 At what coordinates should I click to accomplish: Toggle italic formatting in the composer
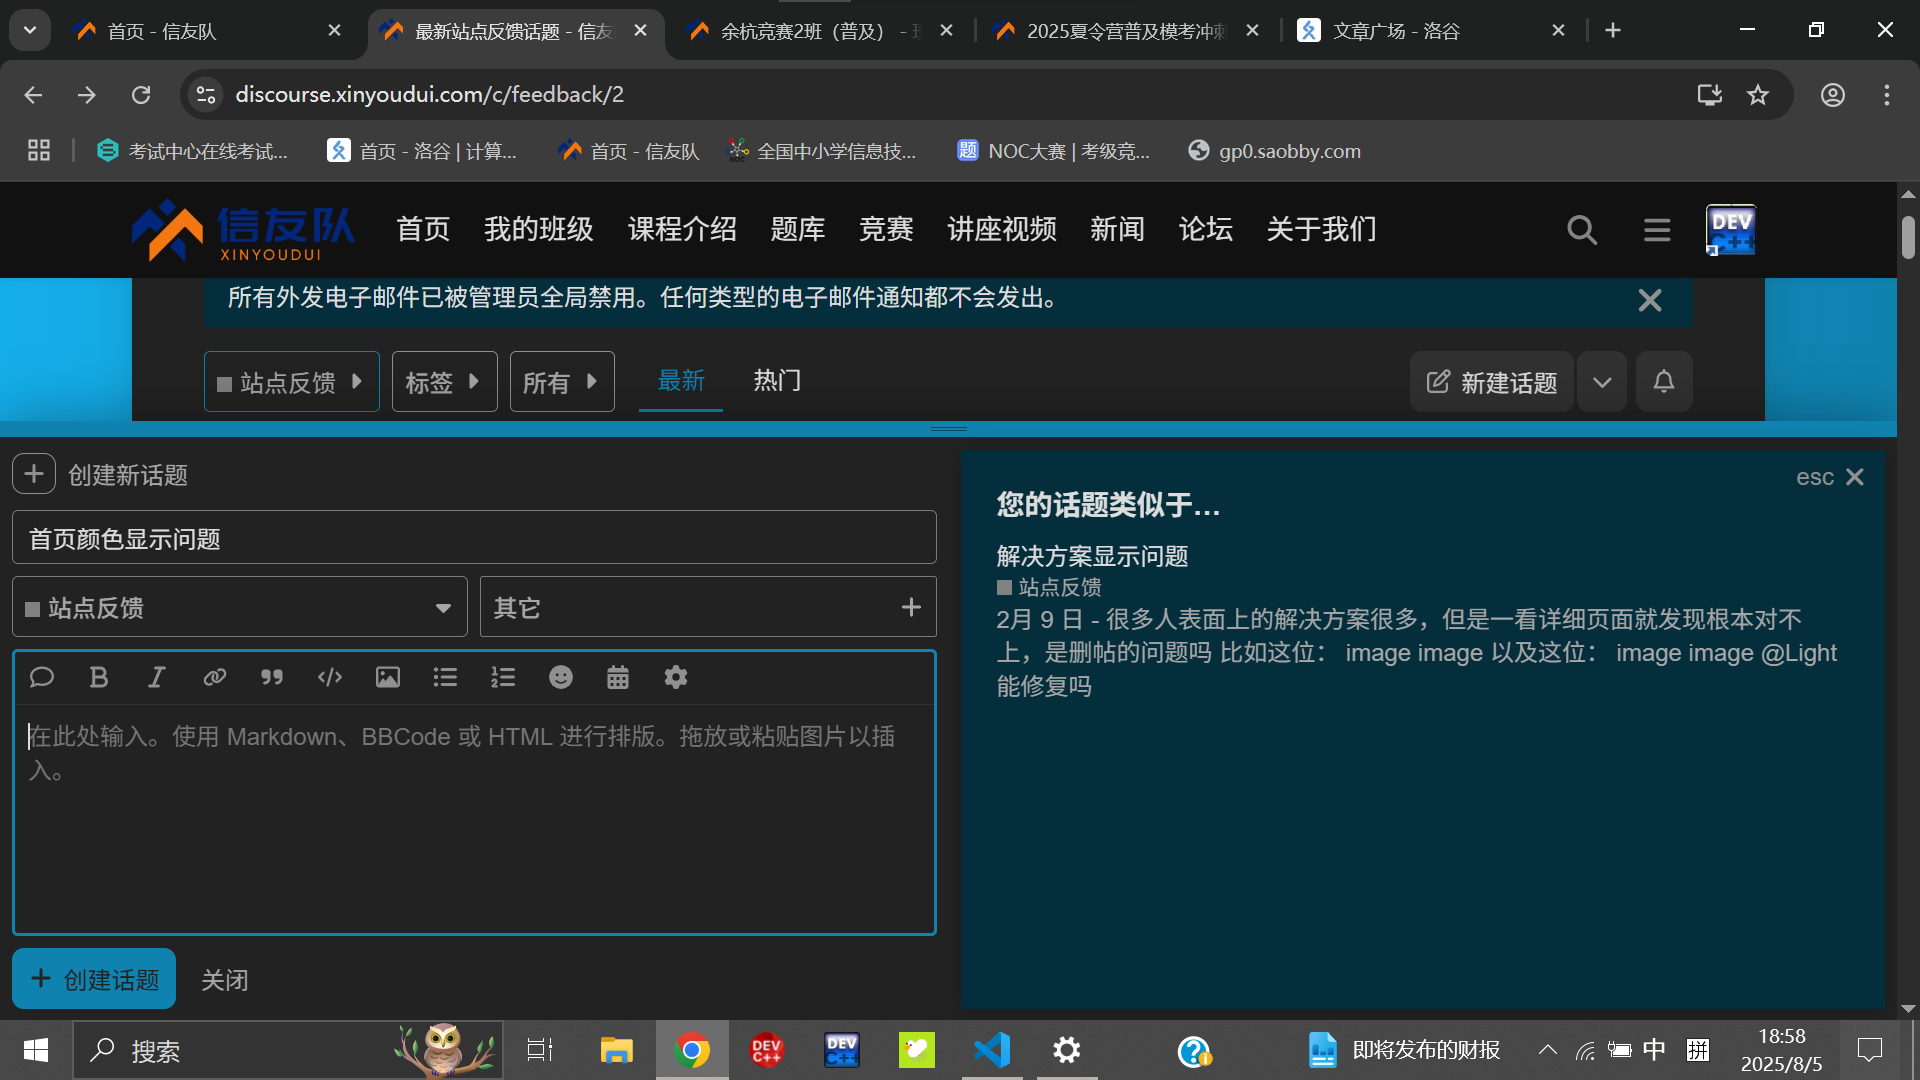click(x=156, y=677)
